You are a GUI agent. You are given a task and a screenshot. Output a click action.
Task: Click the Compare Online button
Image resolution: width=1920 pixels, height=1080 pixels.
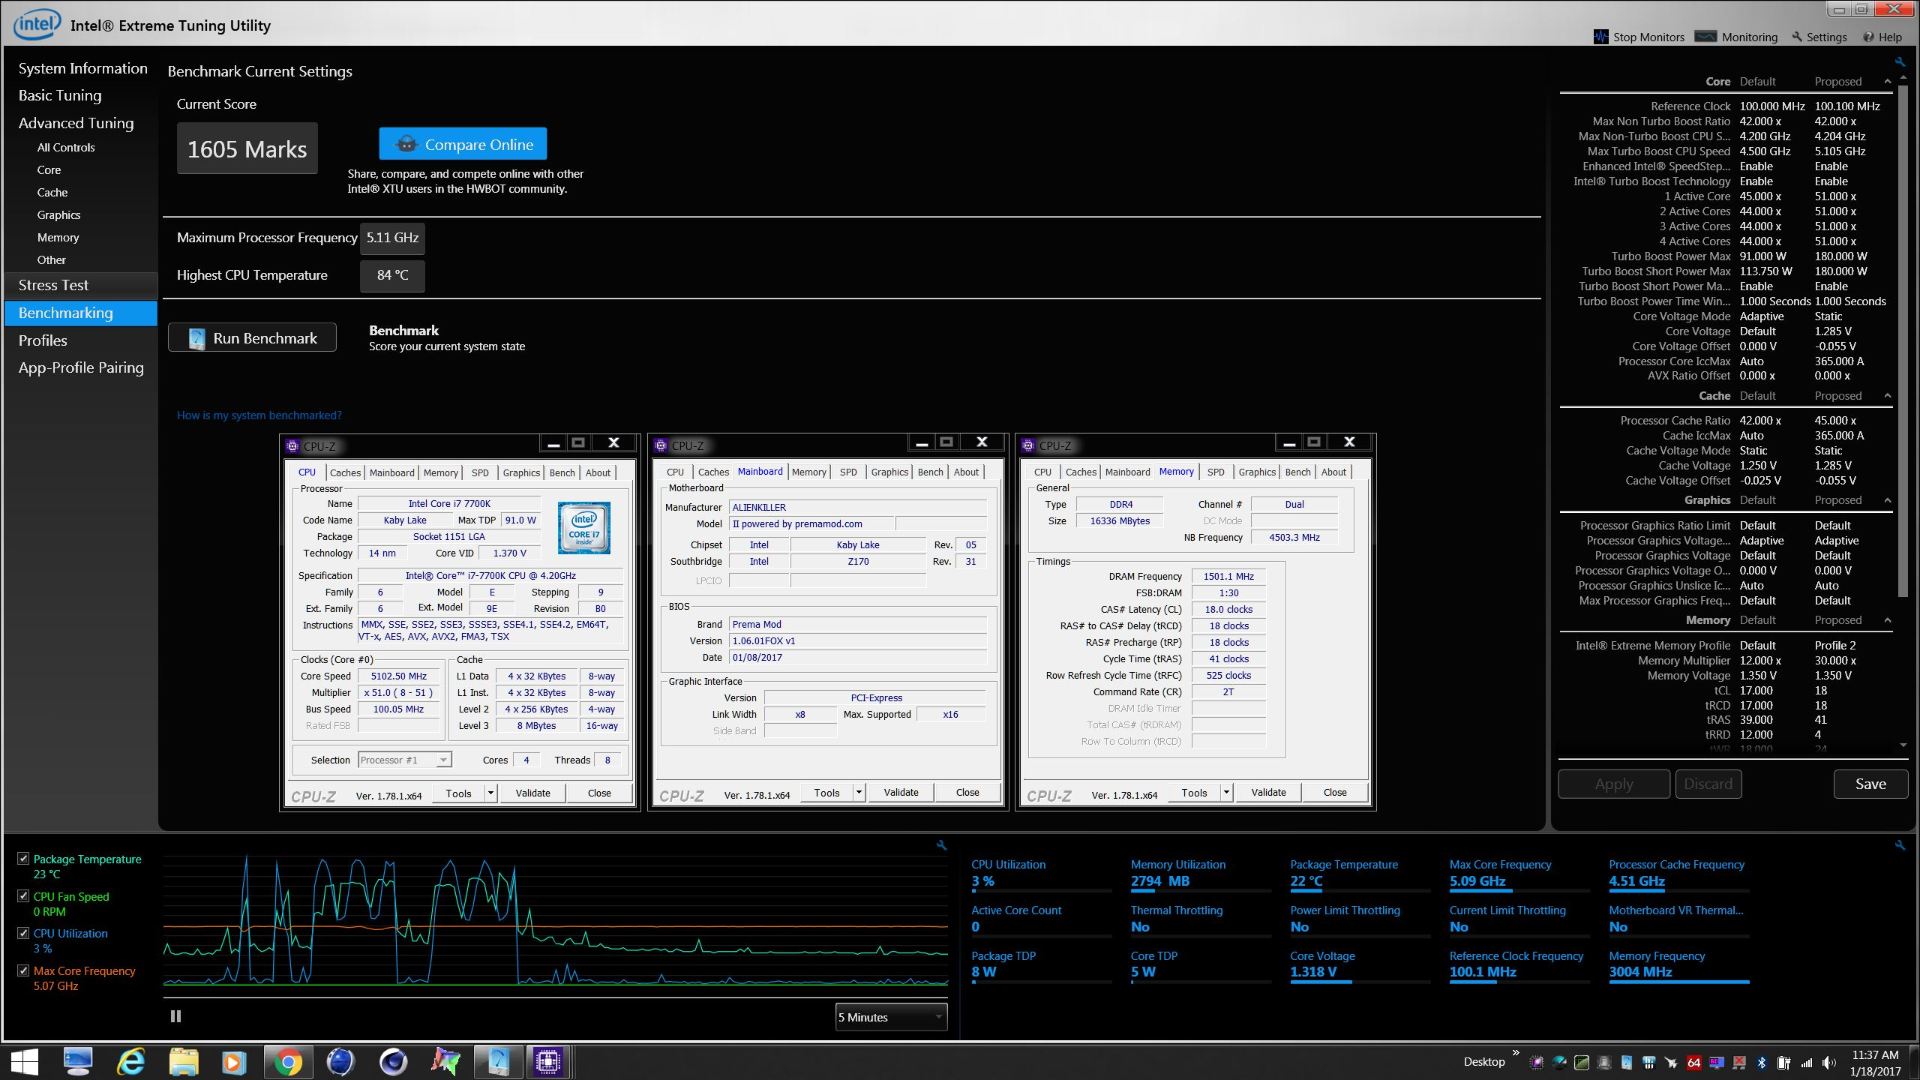click(463, 144)
